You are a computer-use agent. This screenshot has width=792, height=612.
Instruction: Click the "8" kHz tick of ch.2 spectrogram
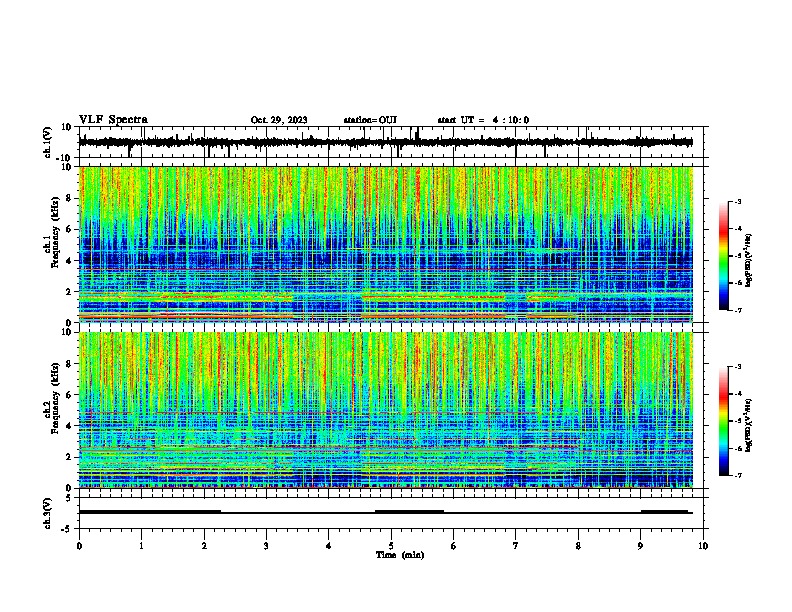pyautogui.click(x=70, y=364)
